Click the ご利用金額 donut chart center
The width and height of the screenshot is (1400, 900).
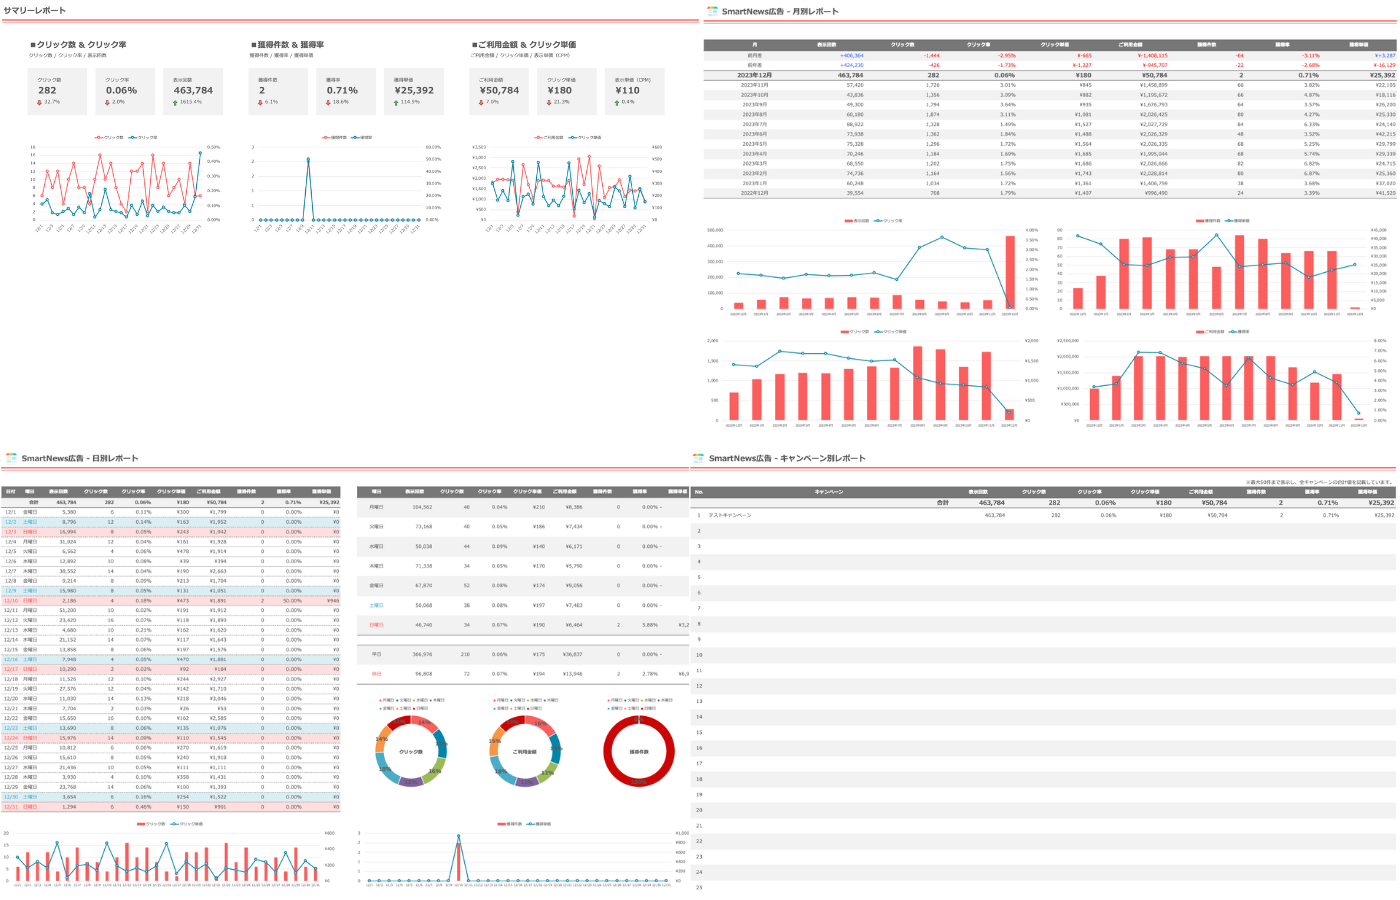tap(525, 751)
